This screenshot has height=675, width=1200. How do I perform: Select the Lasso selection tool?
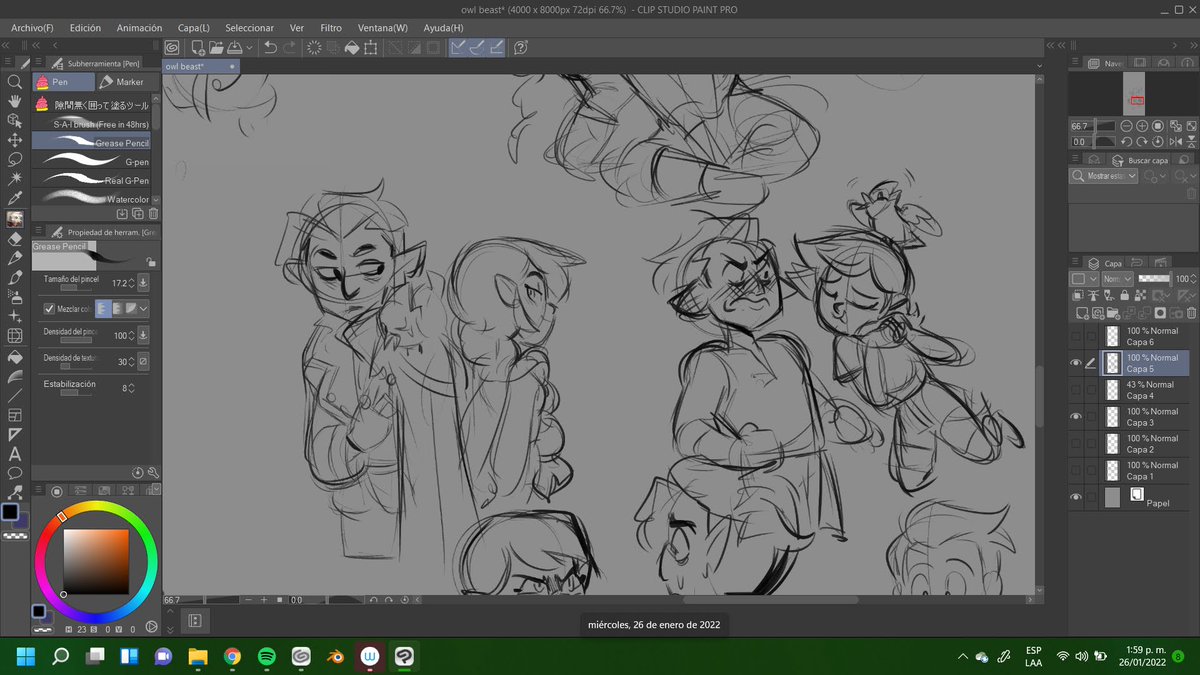[14, 160]
